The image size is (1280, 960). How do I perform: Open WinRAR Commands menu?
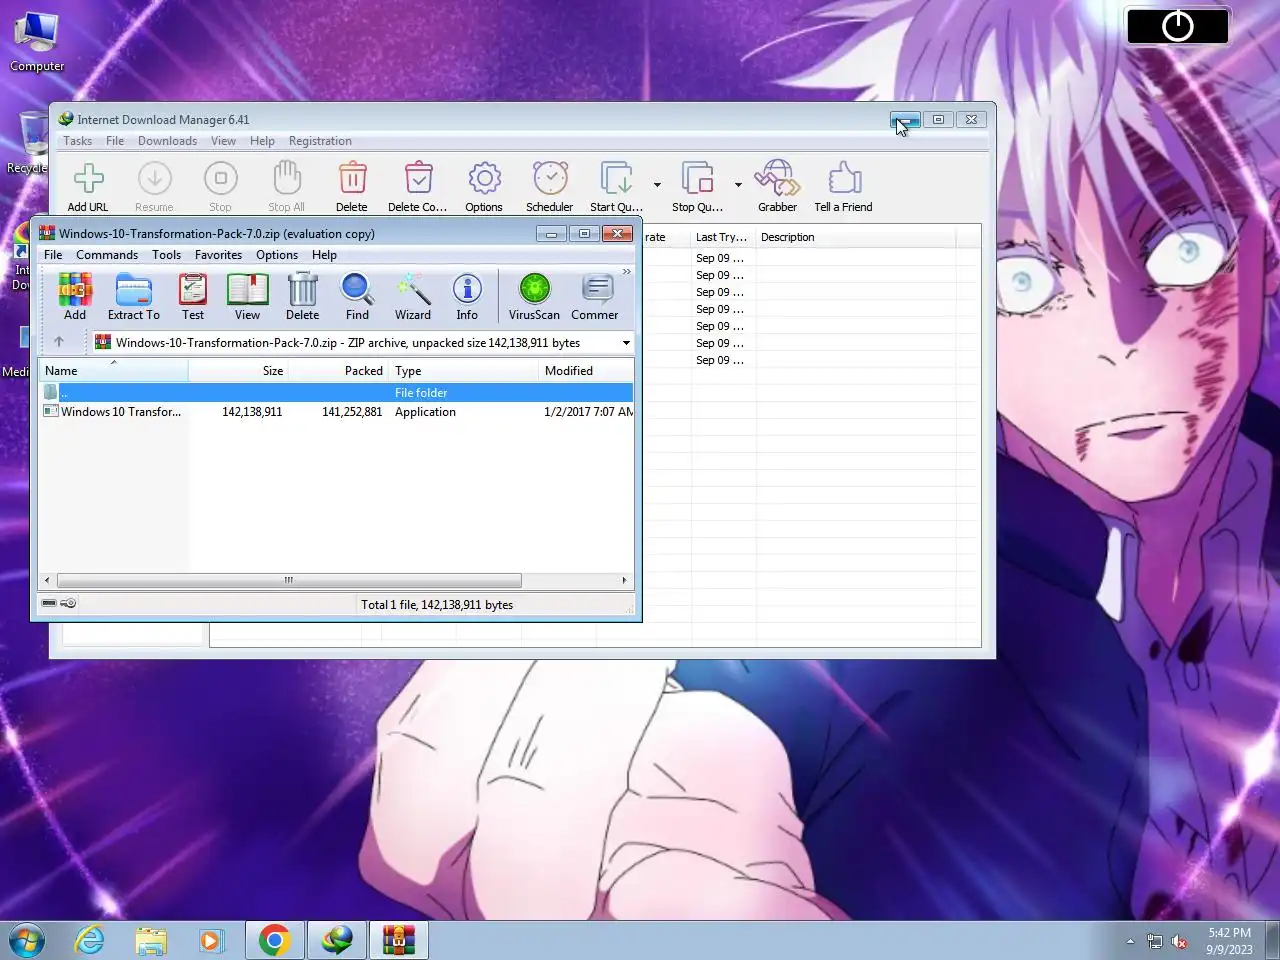pos(107,255)
